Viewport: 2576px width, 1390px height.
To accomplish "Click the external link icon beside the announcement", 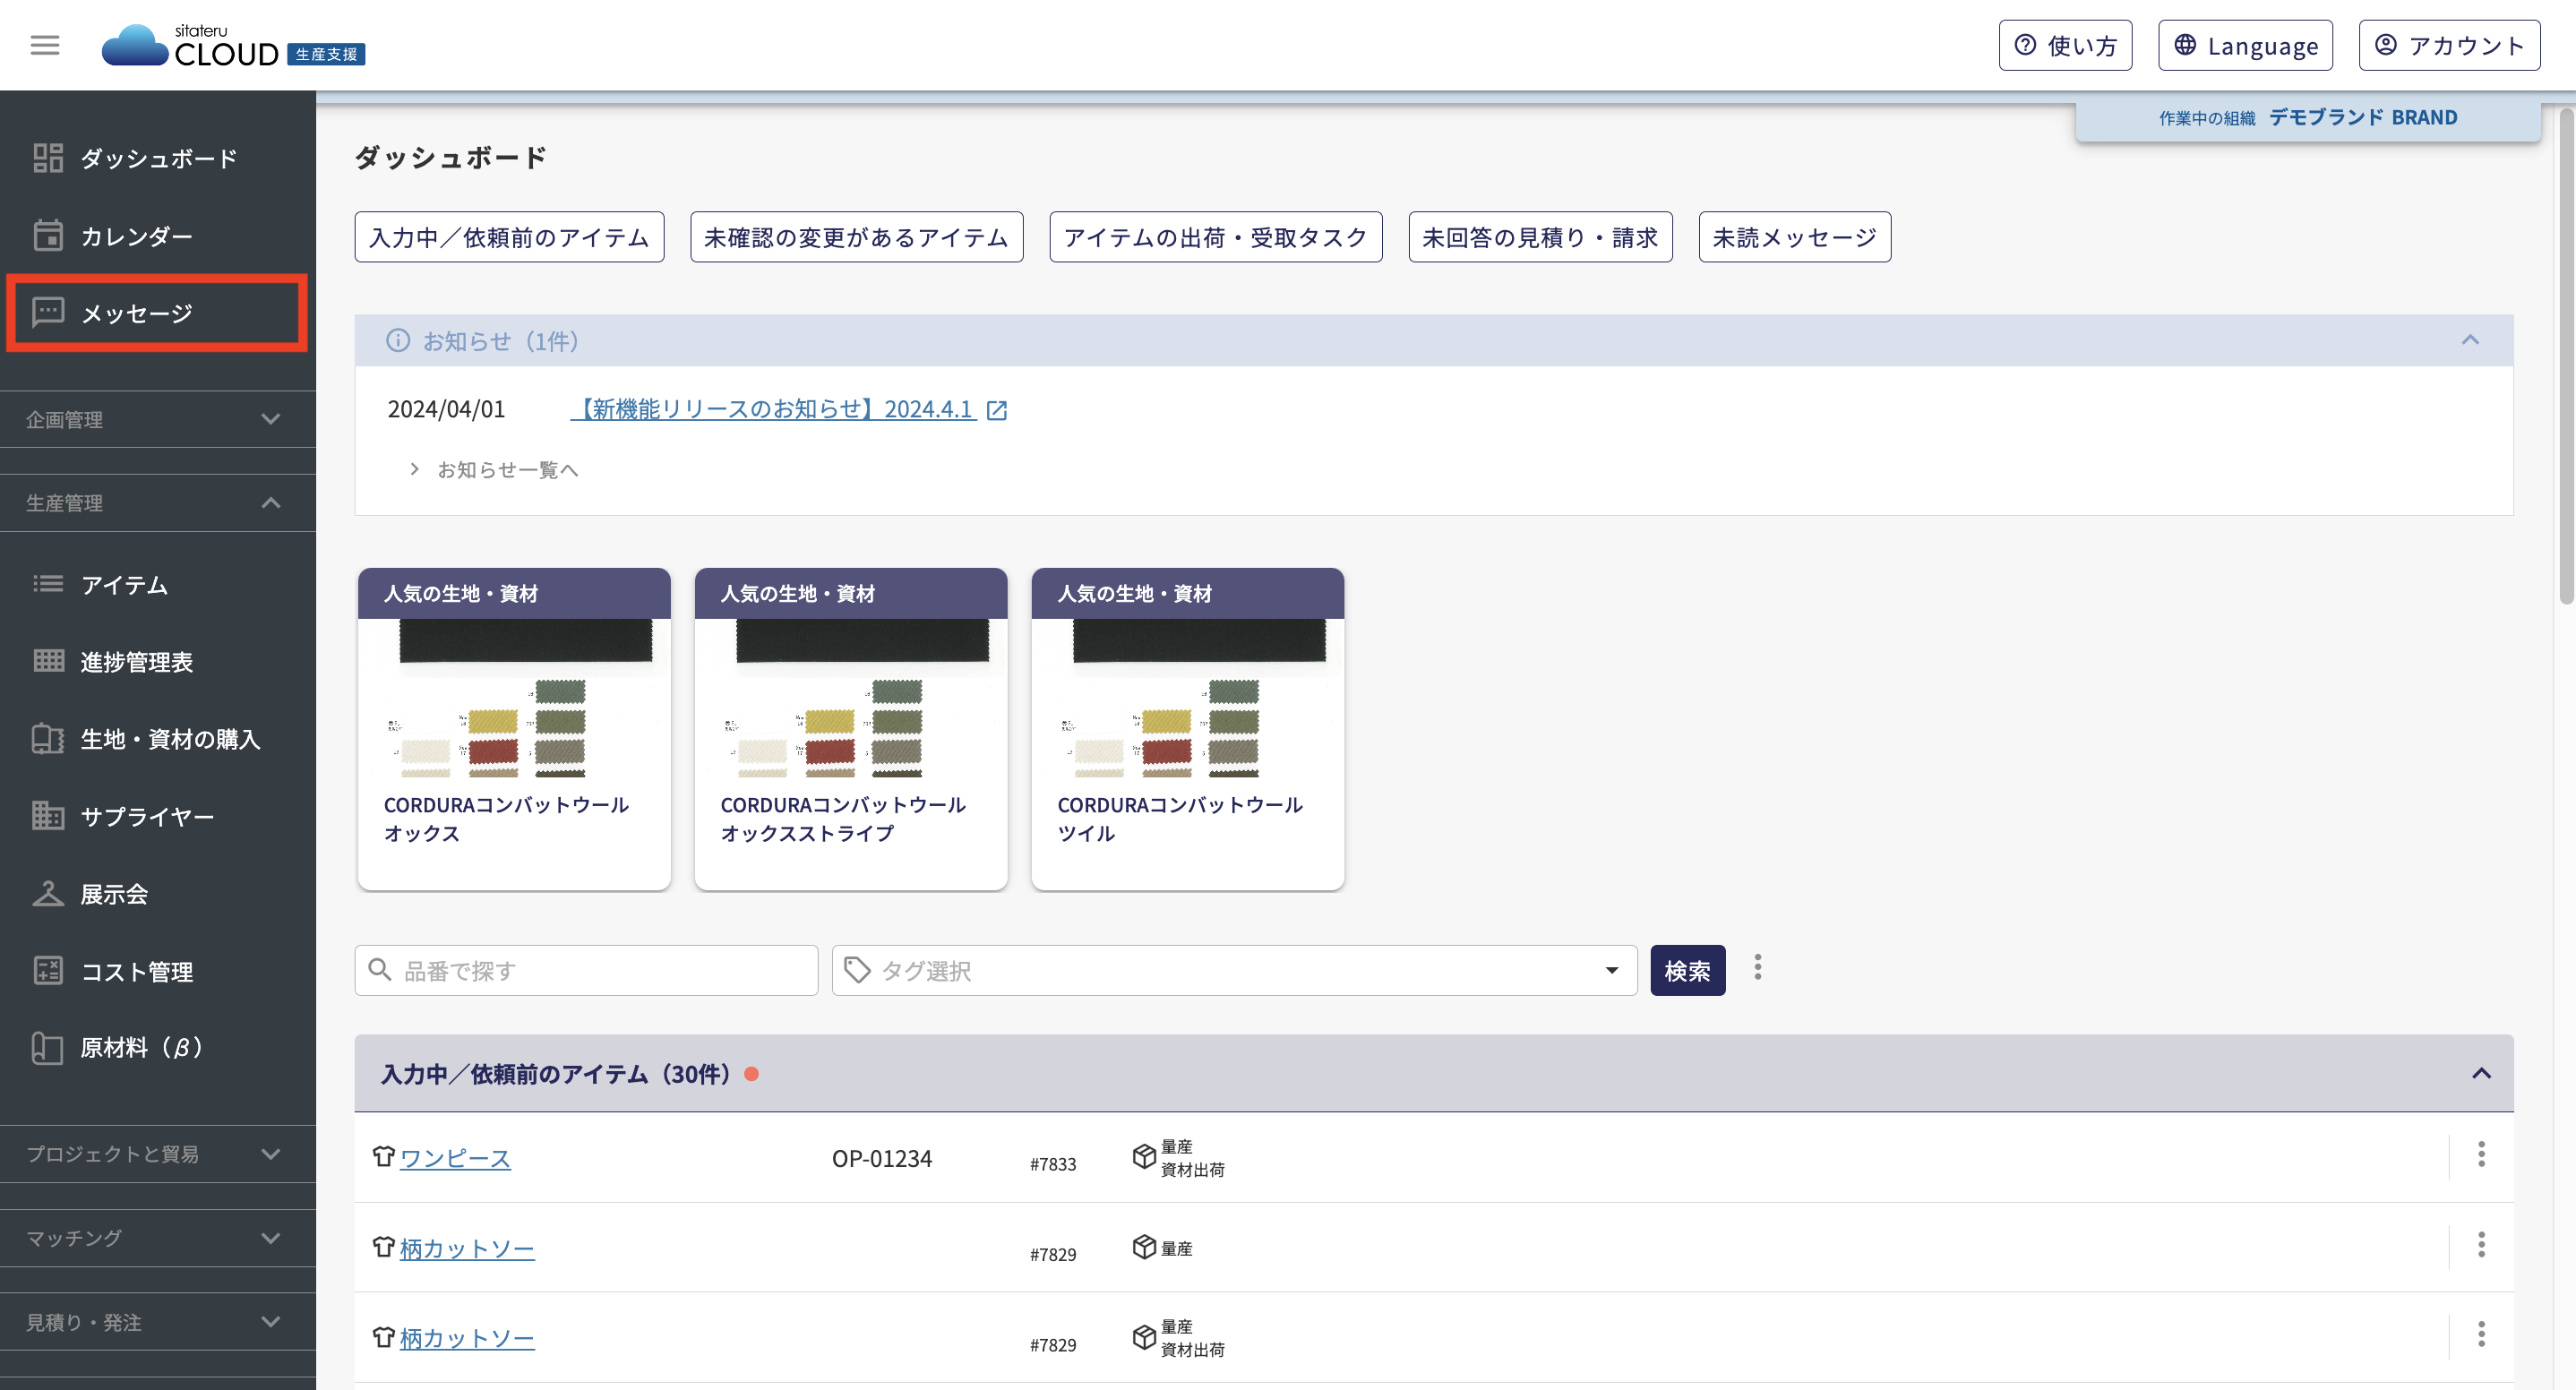I will coord(997,410).
